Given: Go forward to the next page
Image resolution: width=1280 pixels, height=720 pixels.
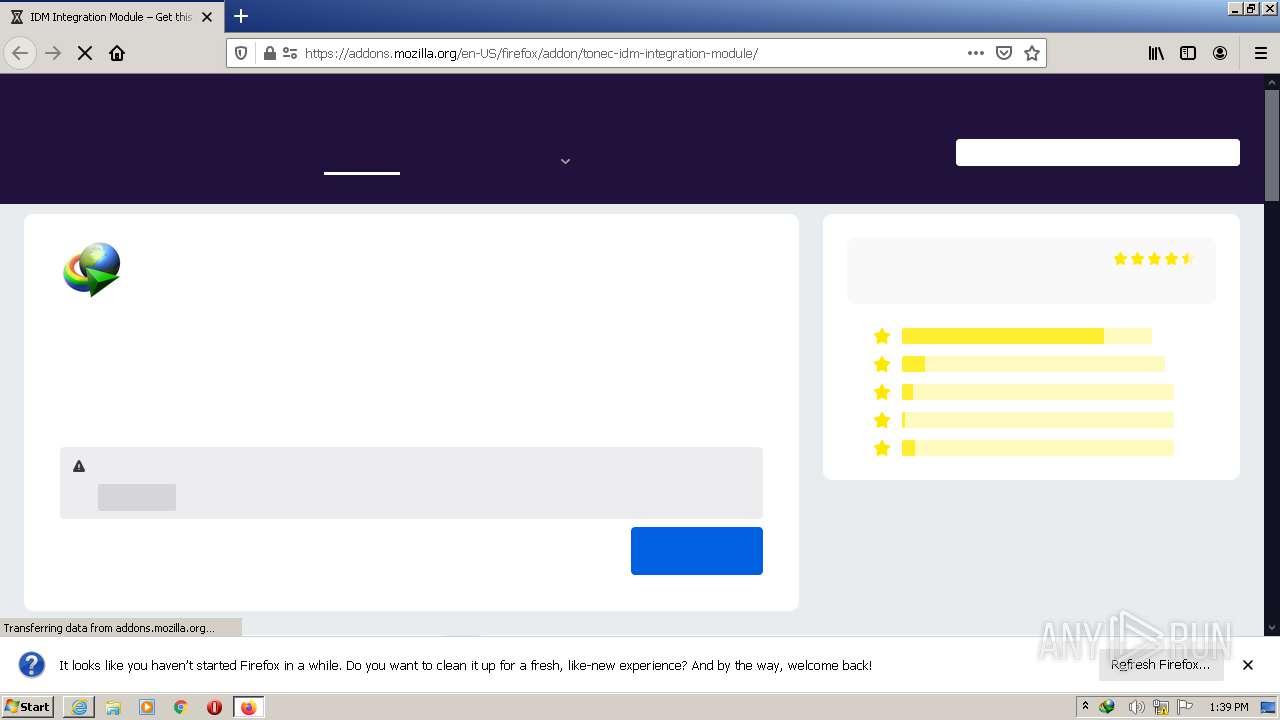Looking at the screenshot, I should (53, 53).
